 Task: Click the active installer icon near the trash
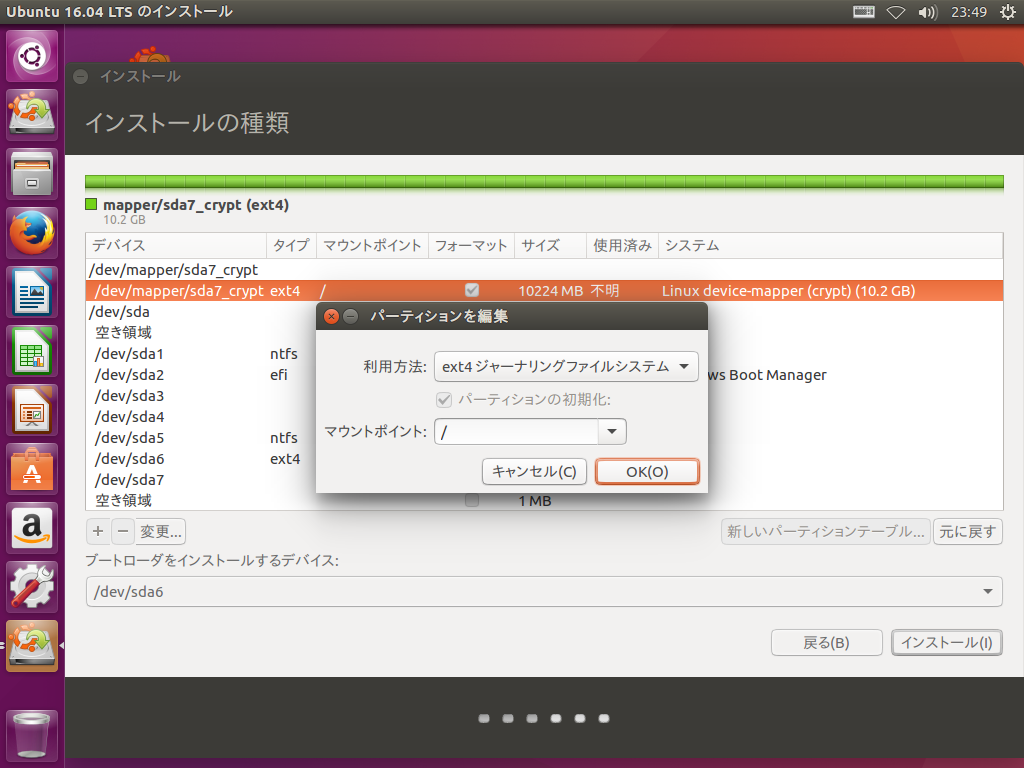pos(32,645)
